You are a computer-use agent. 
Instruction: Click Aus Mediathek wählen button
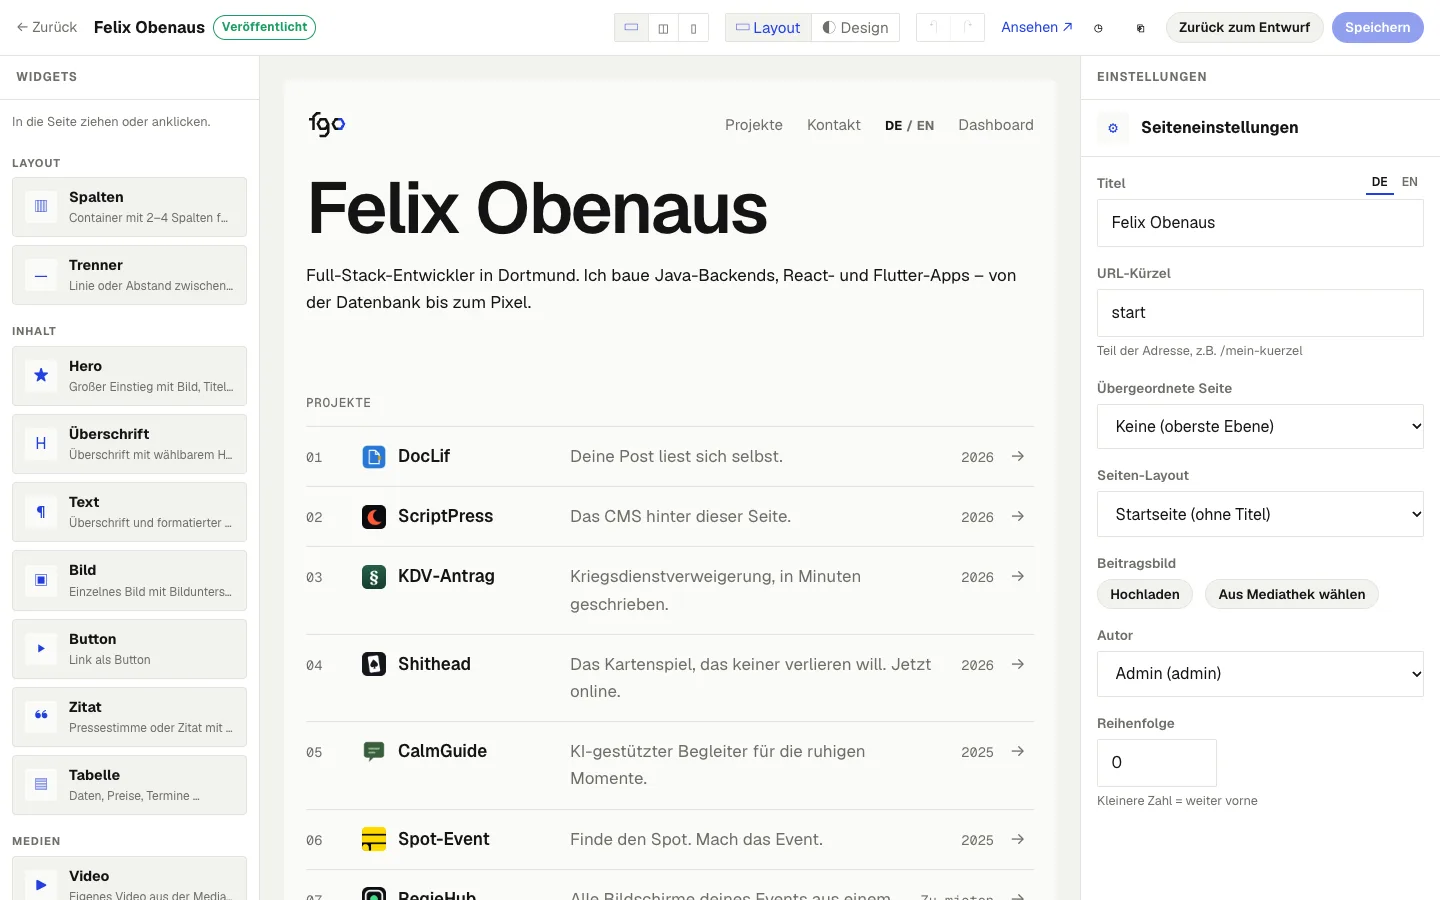(1292, 594)
